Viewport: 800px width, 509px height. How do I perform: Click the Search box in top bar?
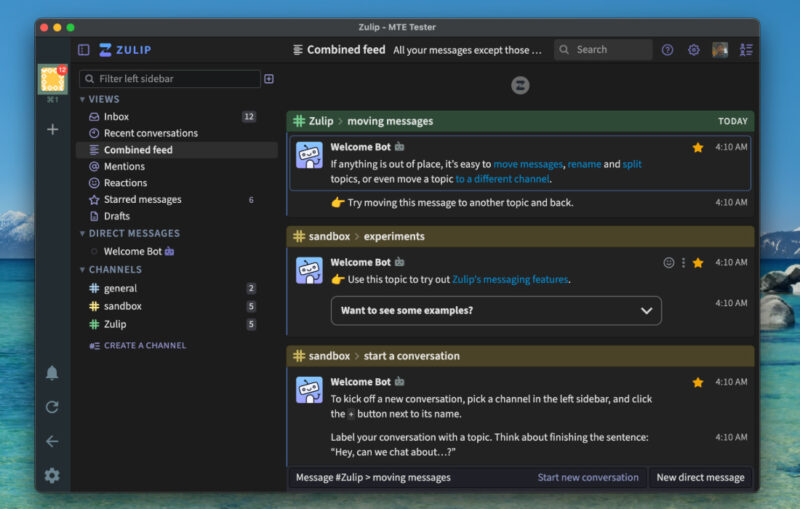(603, 49)
